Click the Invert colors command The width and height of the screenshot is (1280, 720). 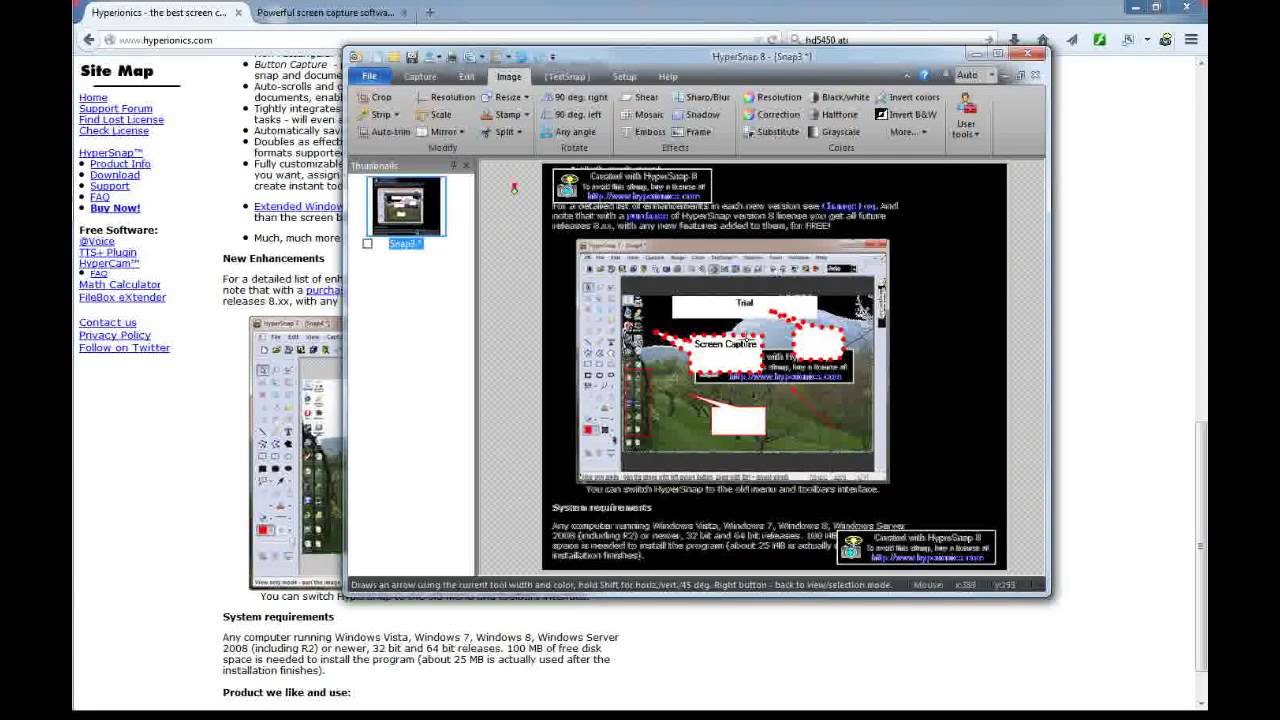click(907, 98)
